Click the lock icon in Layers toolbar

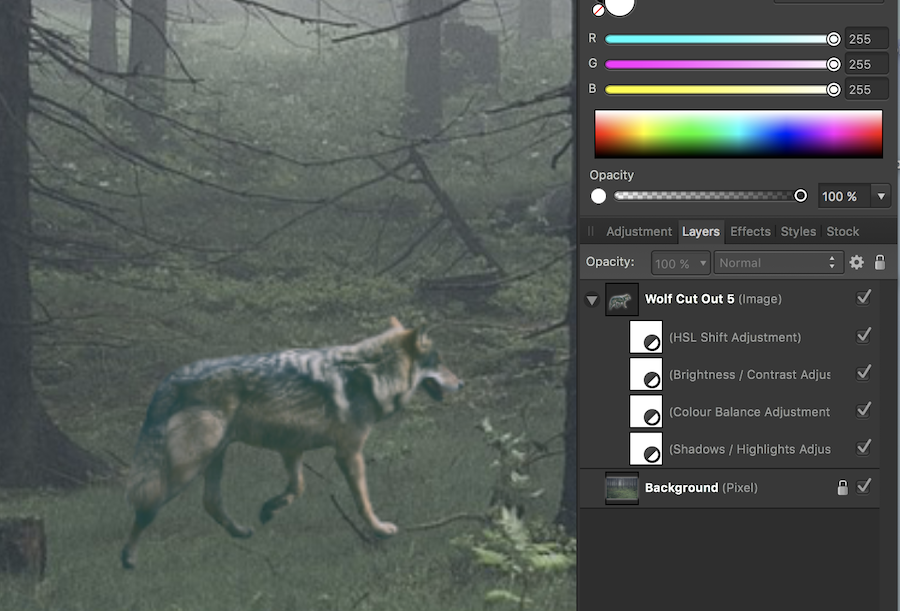880,263
